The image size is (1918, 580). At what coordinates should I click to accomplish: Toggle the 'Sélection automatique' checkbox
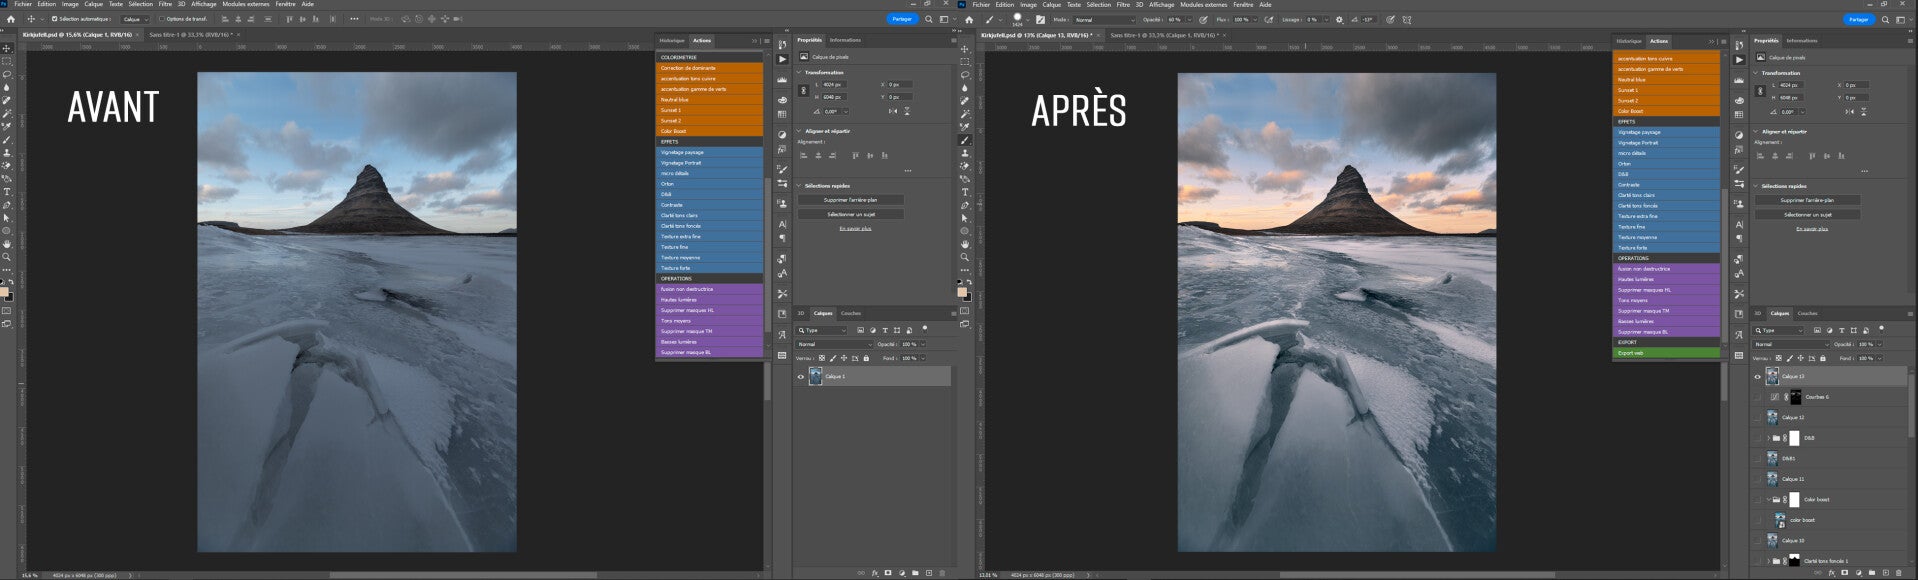[54, 19]
